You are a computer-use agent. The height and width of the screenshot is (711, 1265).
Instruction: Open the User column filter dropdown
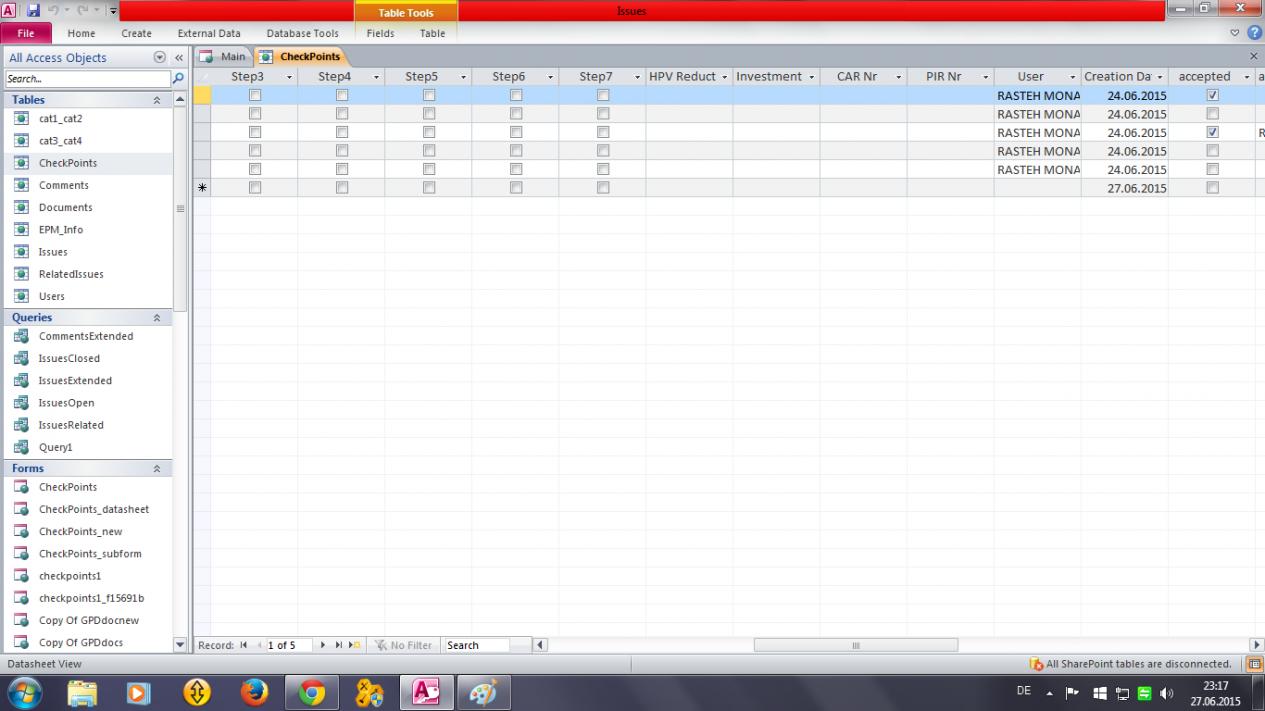point(1073,77)
